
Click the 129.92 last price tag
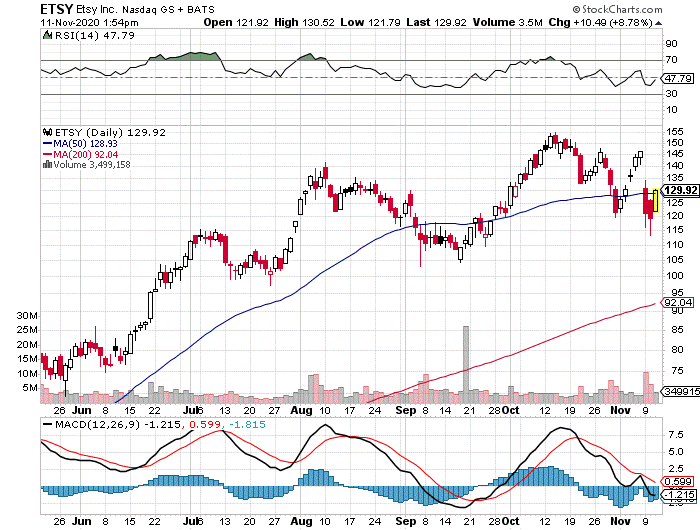678,191
